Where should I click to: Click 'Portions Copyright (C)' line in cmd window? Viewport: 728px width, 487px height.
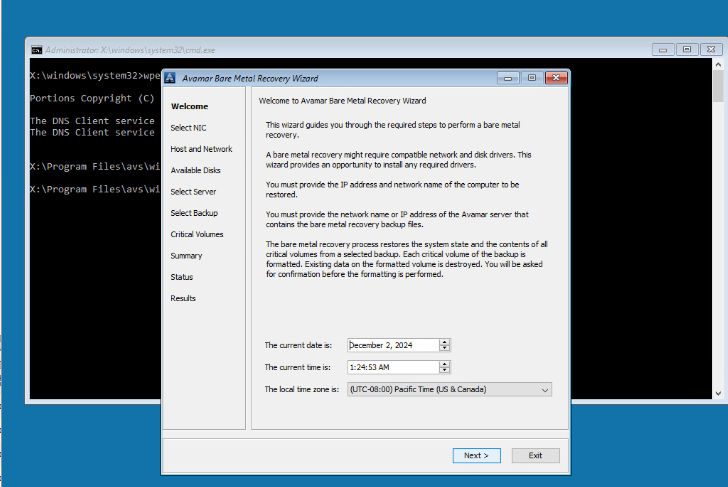coord(92,98)
